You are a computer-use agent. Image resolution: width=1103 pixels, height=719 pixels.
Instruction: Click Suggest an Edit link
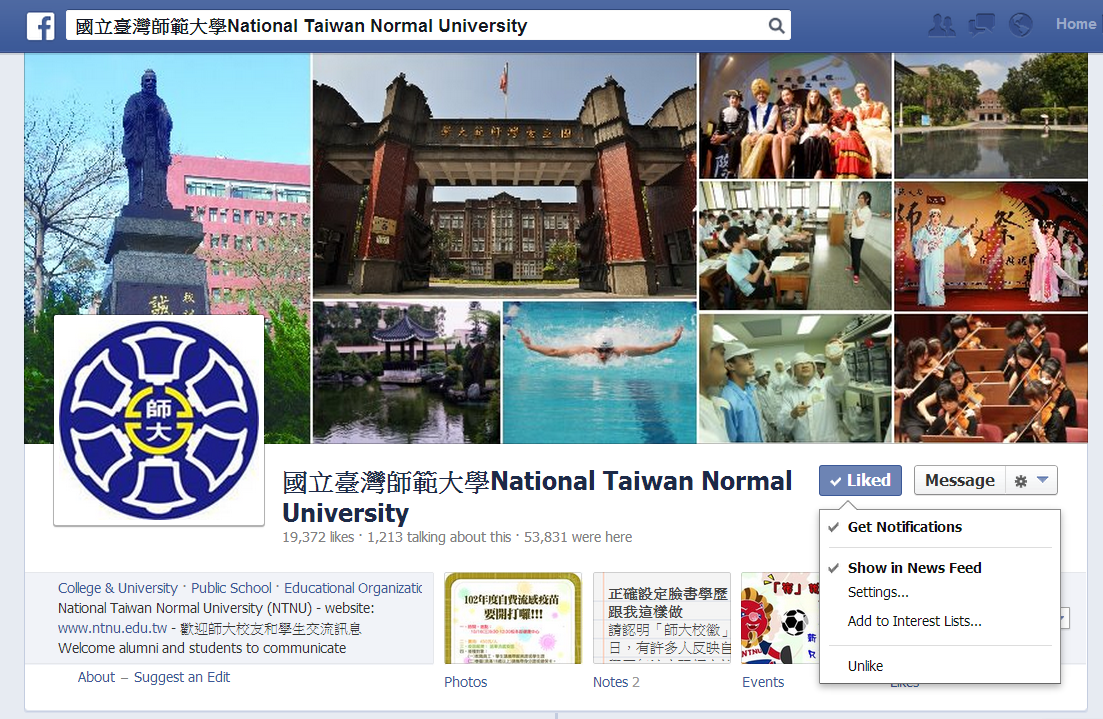[x=181, y=677]
